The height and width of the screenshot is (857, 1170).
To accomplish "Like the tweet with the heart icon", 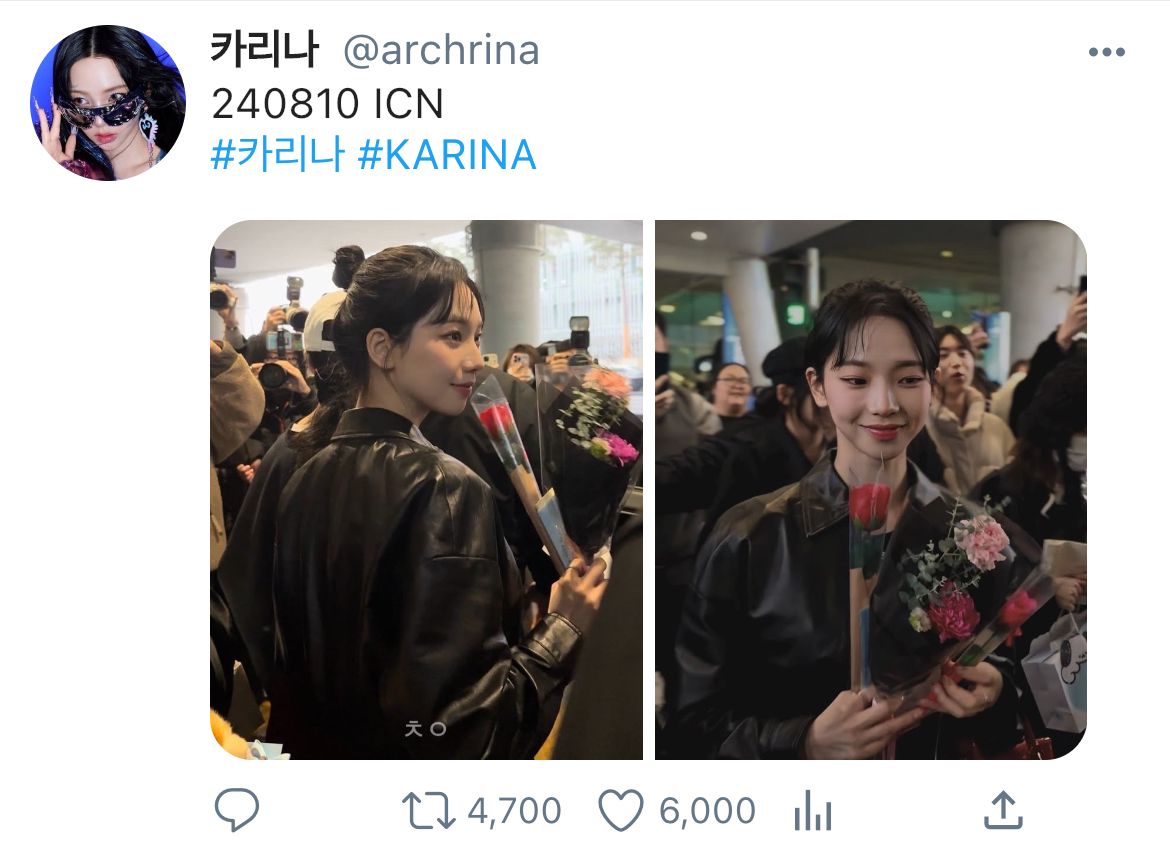I will [621, 811].
